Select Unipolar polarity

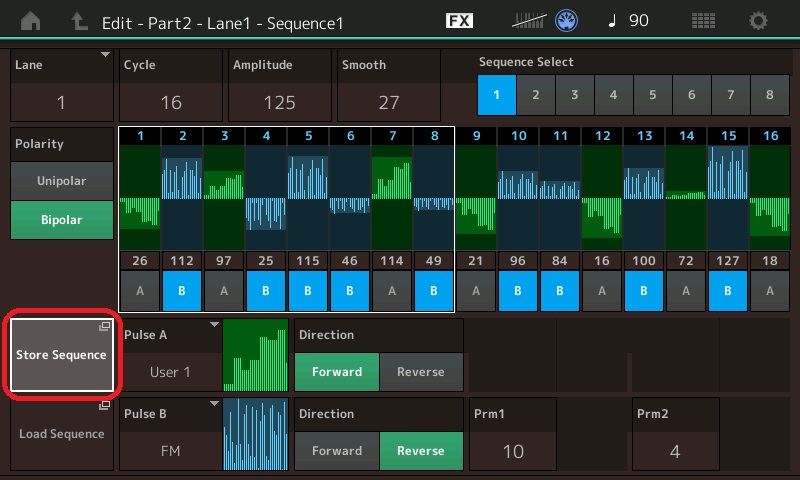61,181
